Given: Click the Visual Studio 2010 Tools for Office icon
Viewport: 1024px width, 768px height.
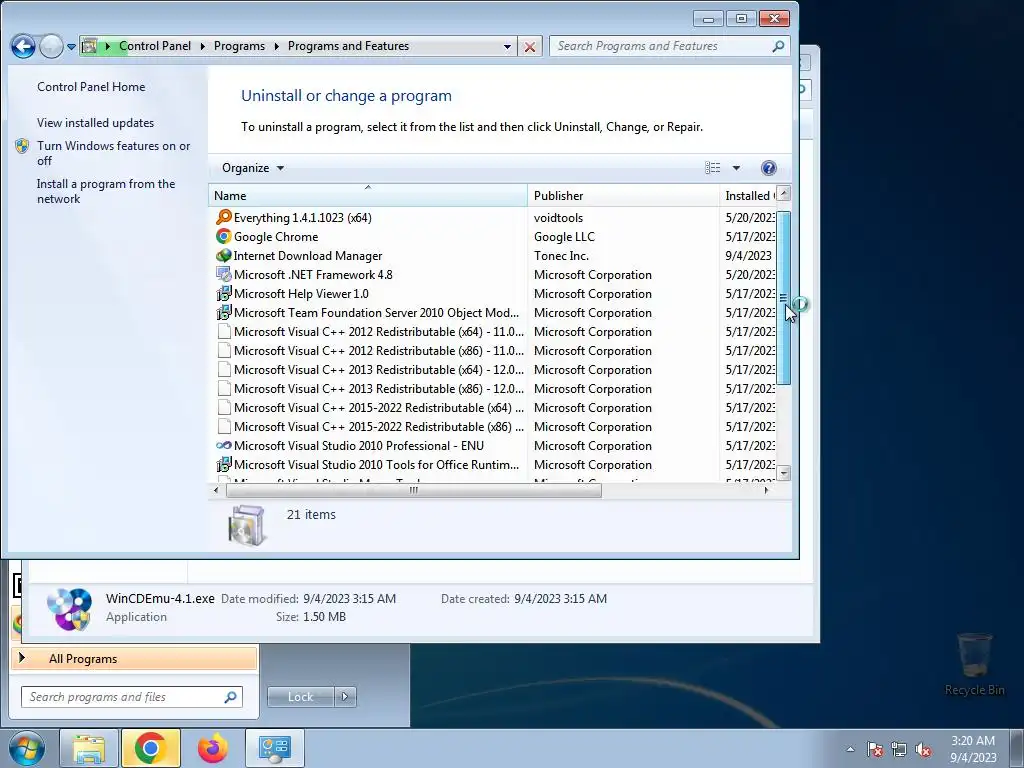Looking at the screenshot, I should tap(223, 464).
